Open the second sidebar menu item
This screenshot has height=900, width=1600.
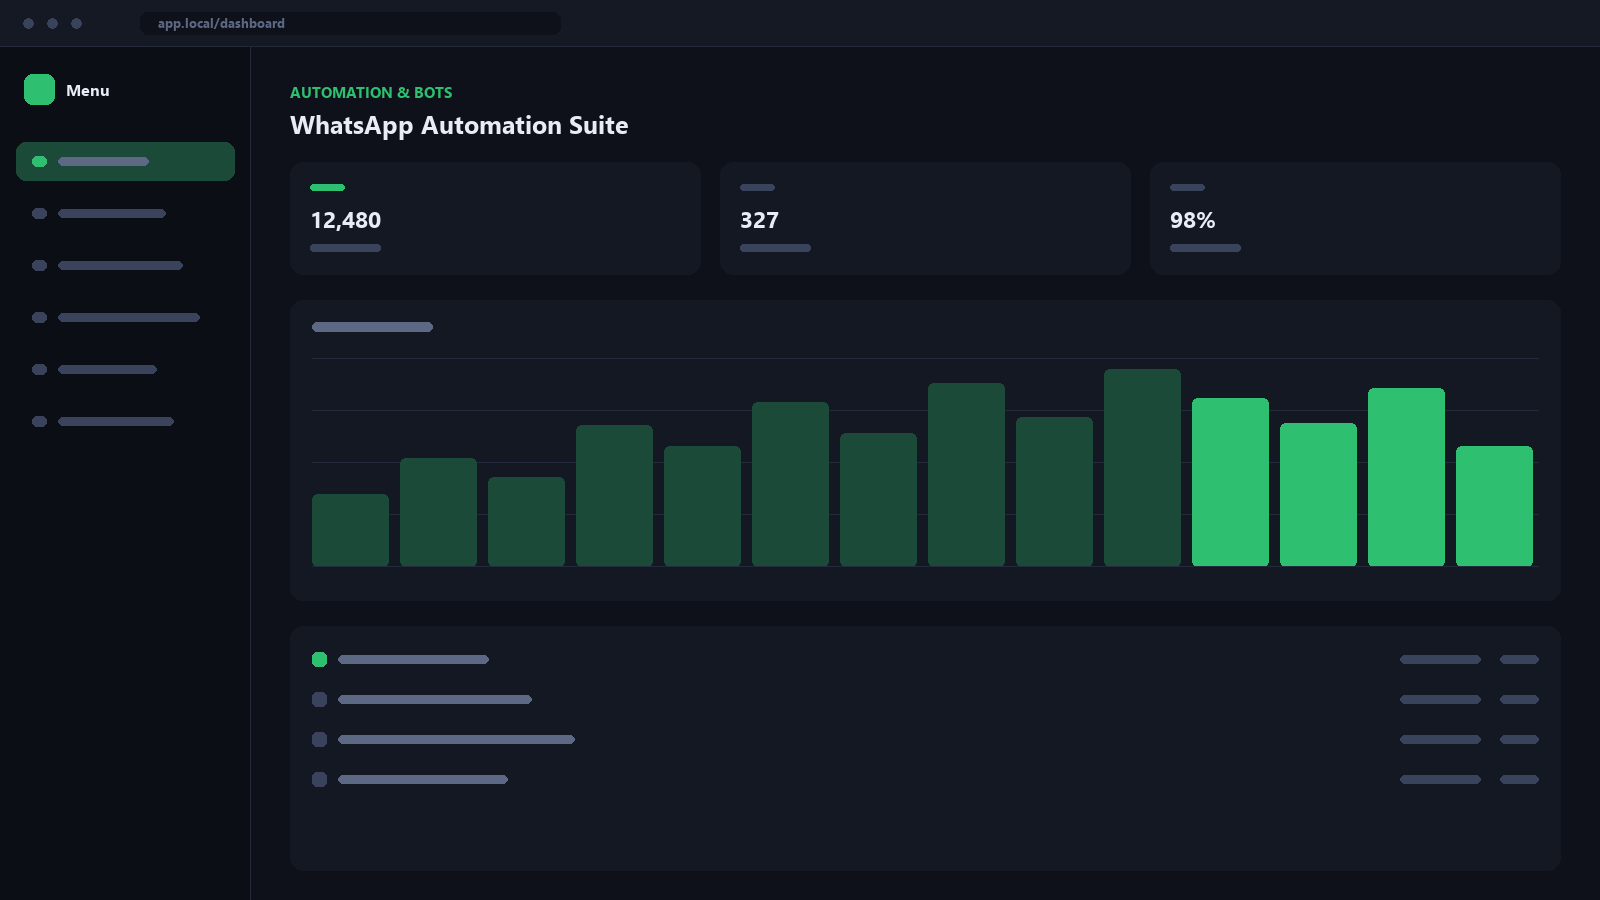125,213
